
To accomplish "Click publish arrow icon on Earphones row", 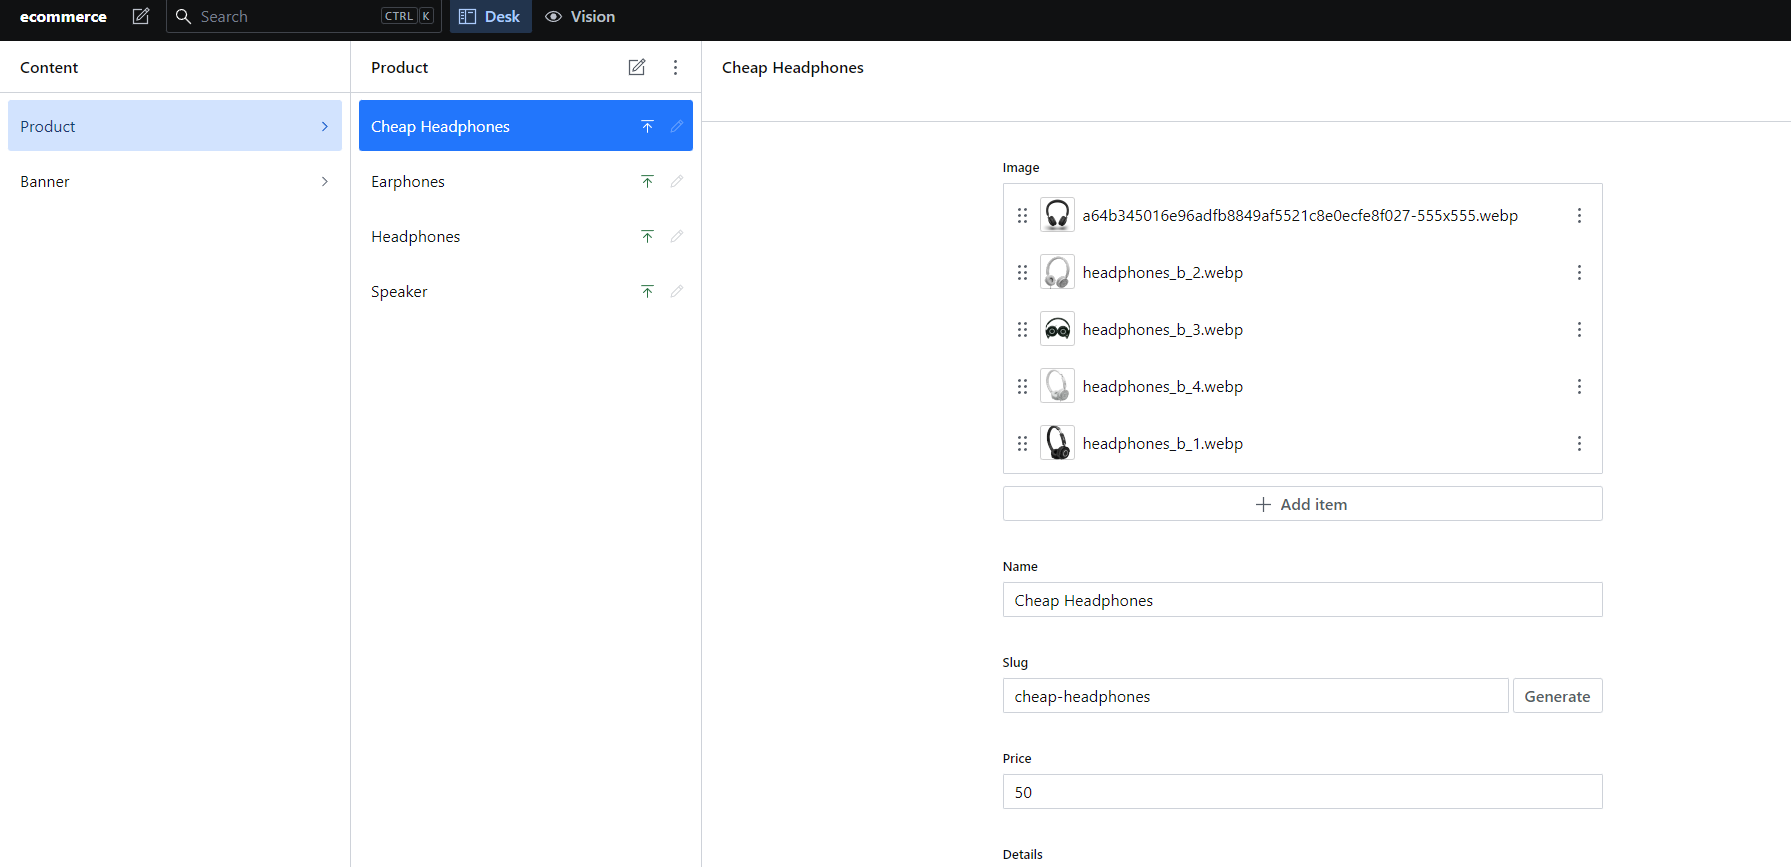I will pos(648,181).
